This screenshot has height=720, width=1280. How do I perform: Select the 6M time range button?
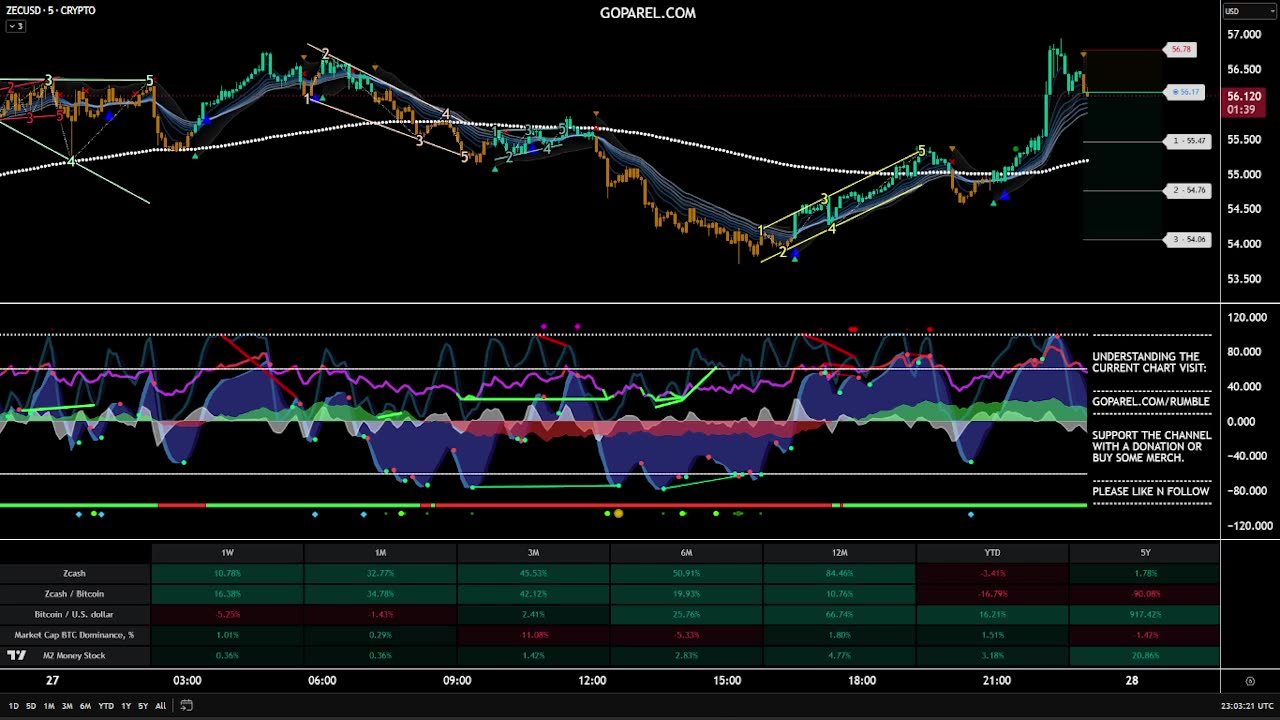tap(85, 706)
